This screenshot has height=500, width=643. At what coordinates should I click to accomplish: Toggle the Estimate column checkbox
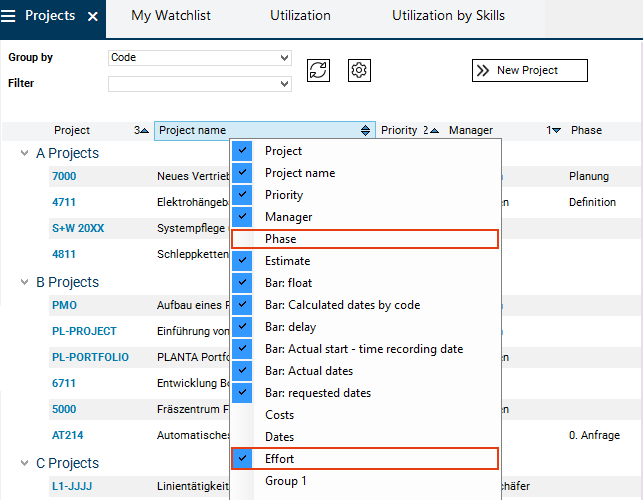pos(241,261)
